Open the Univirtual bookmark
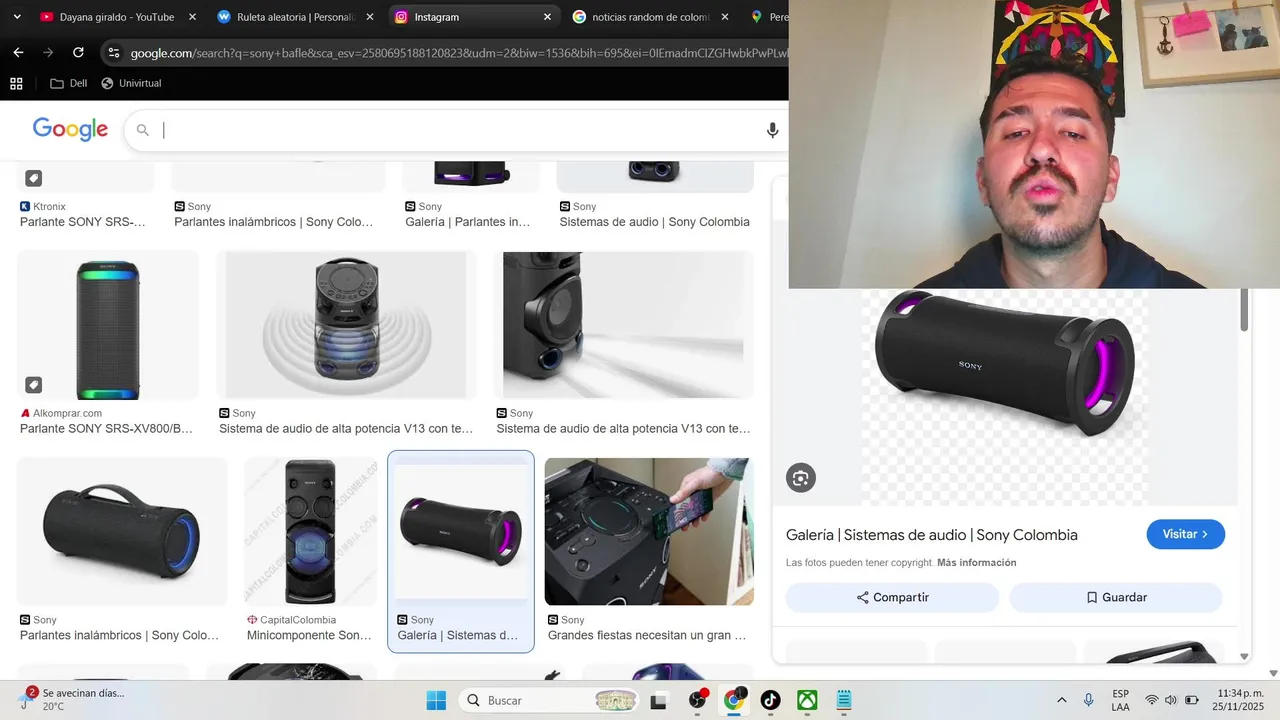Viewport: 1280px width, 720px height. pos(131,83)
